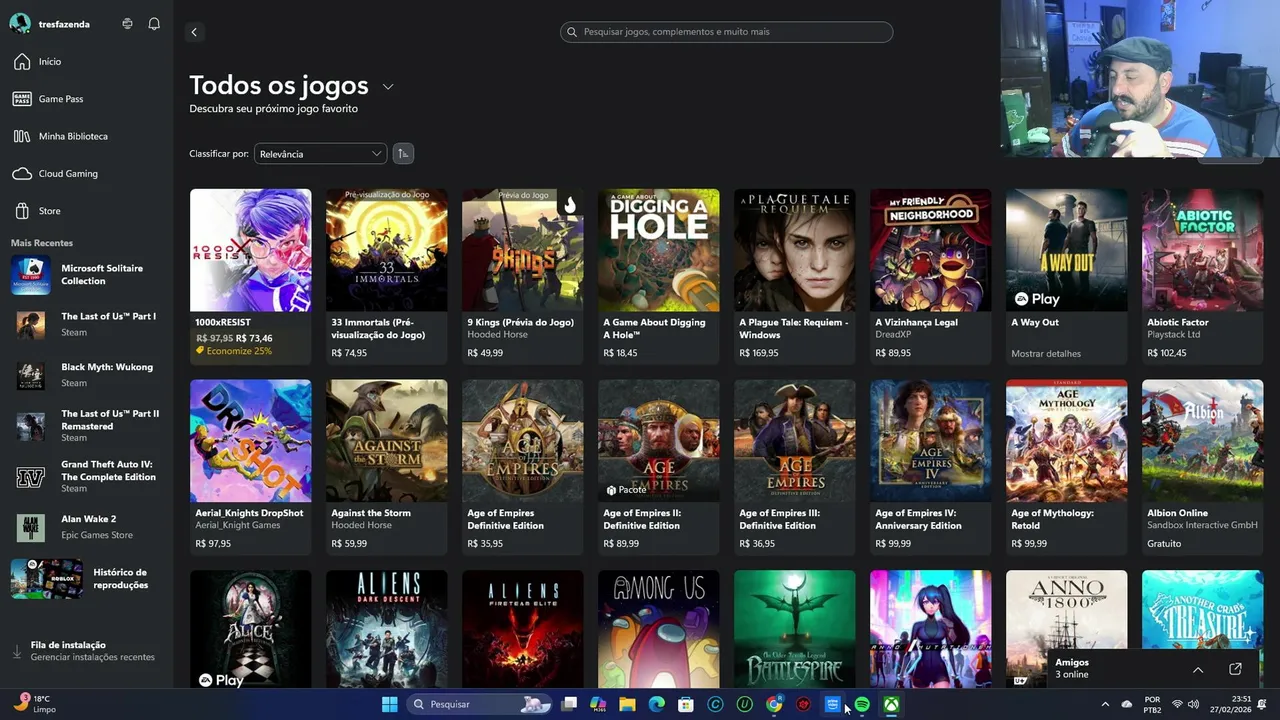Open 33 Immortals game thumbnail

point(386,250)
